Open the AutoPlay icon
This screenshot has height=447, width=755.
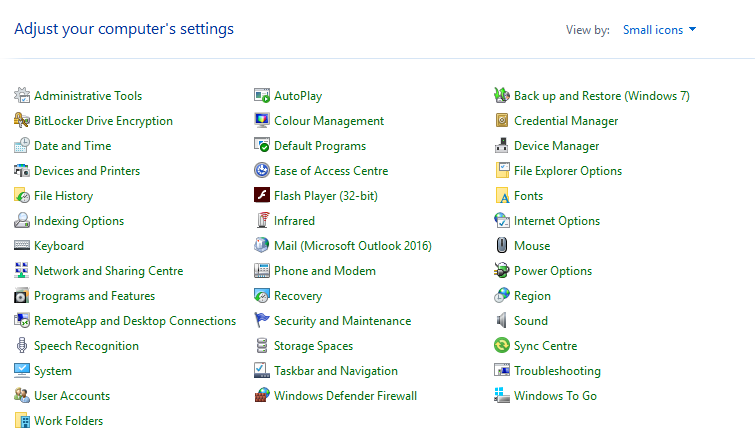pos(262,95)
